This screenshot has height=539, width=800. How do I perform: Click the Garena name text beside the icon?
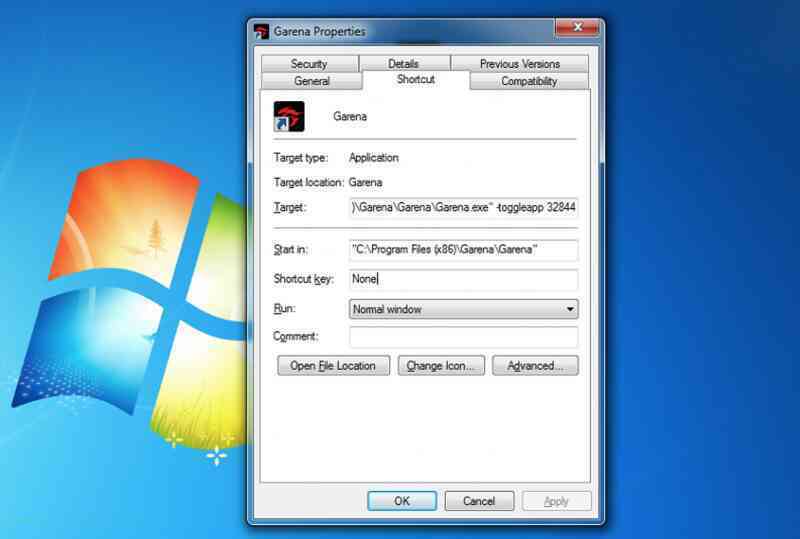350,116
